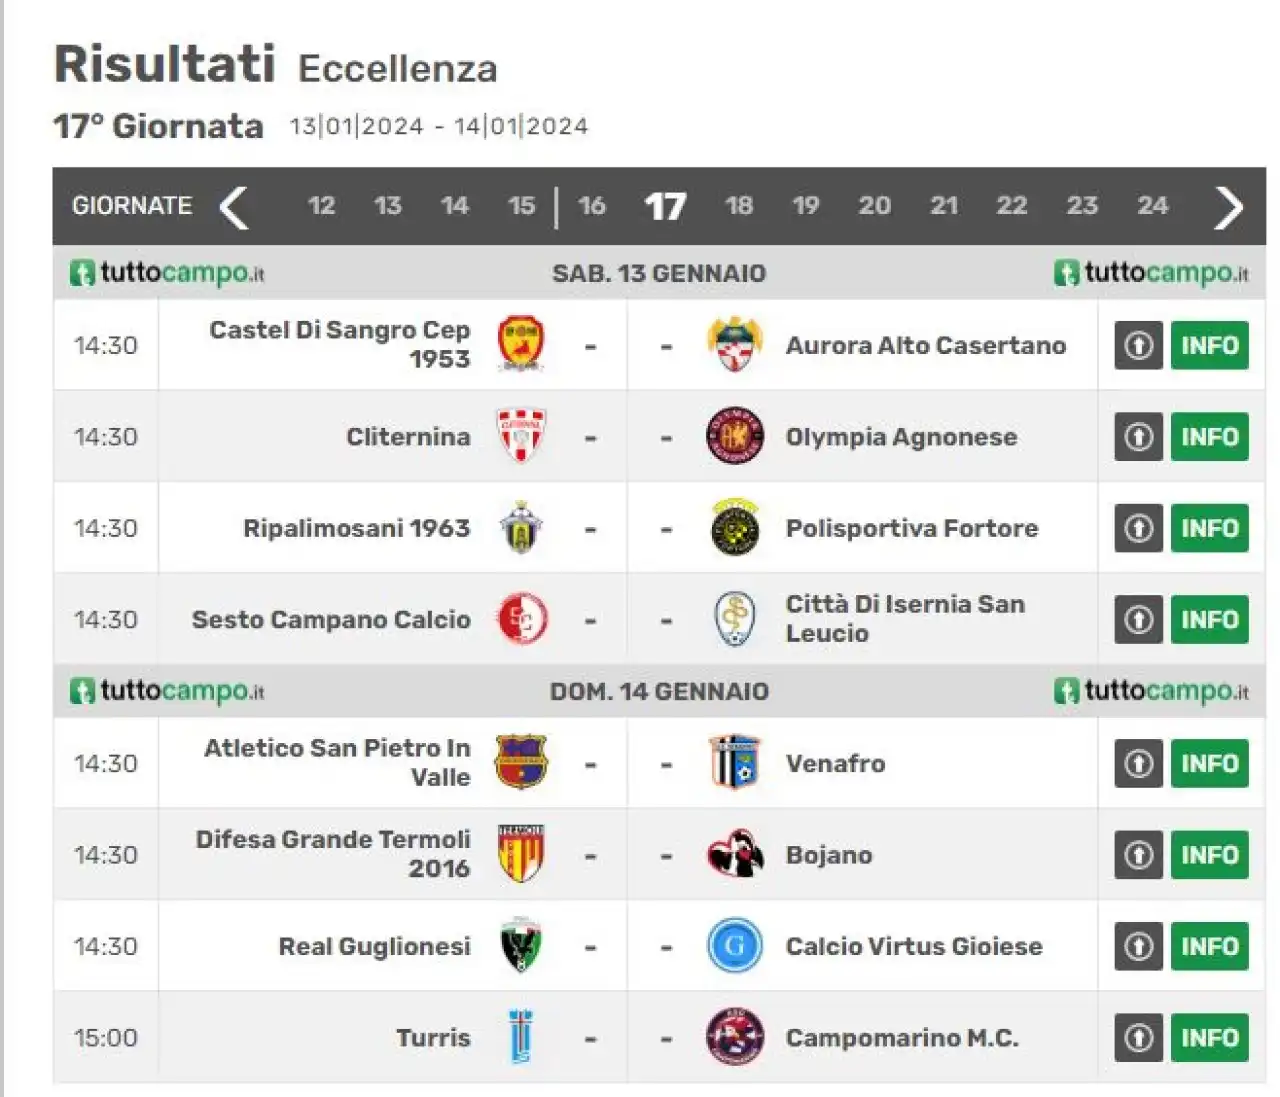Screen dimensions: 1280x1097
Task: Select giornata 18 in the navigation bar
Action: [739, 206]
